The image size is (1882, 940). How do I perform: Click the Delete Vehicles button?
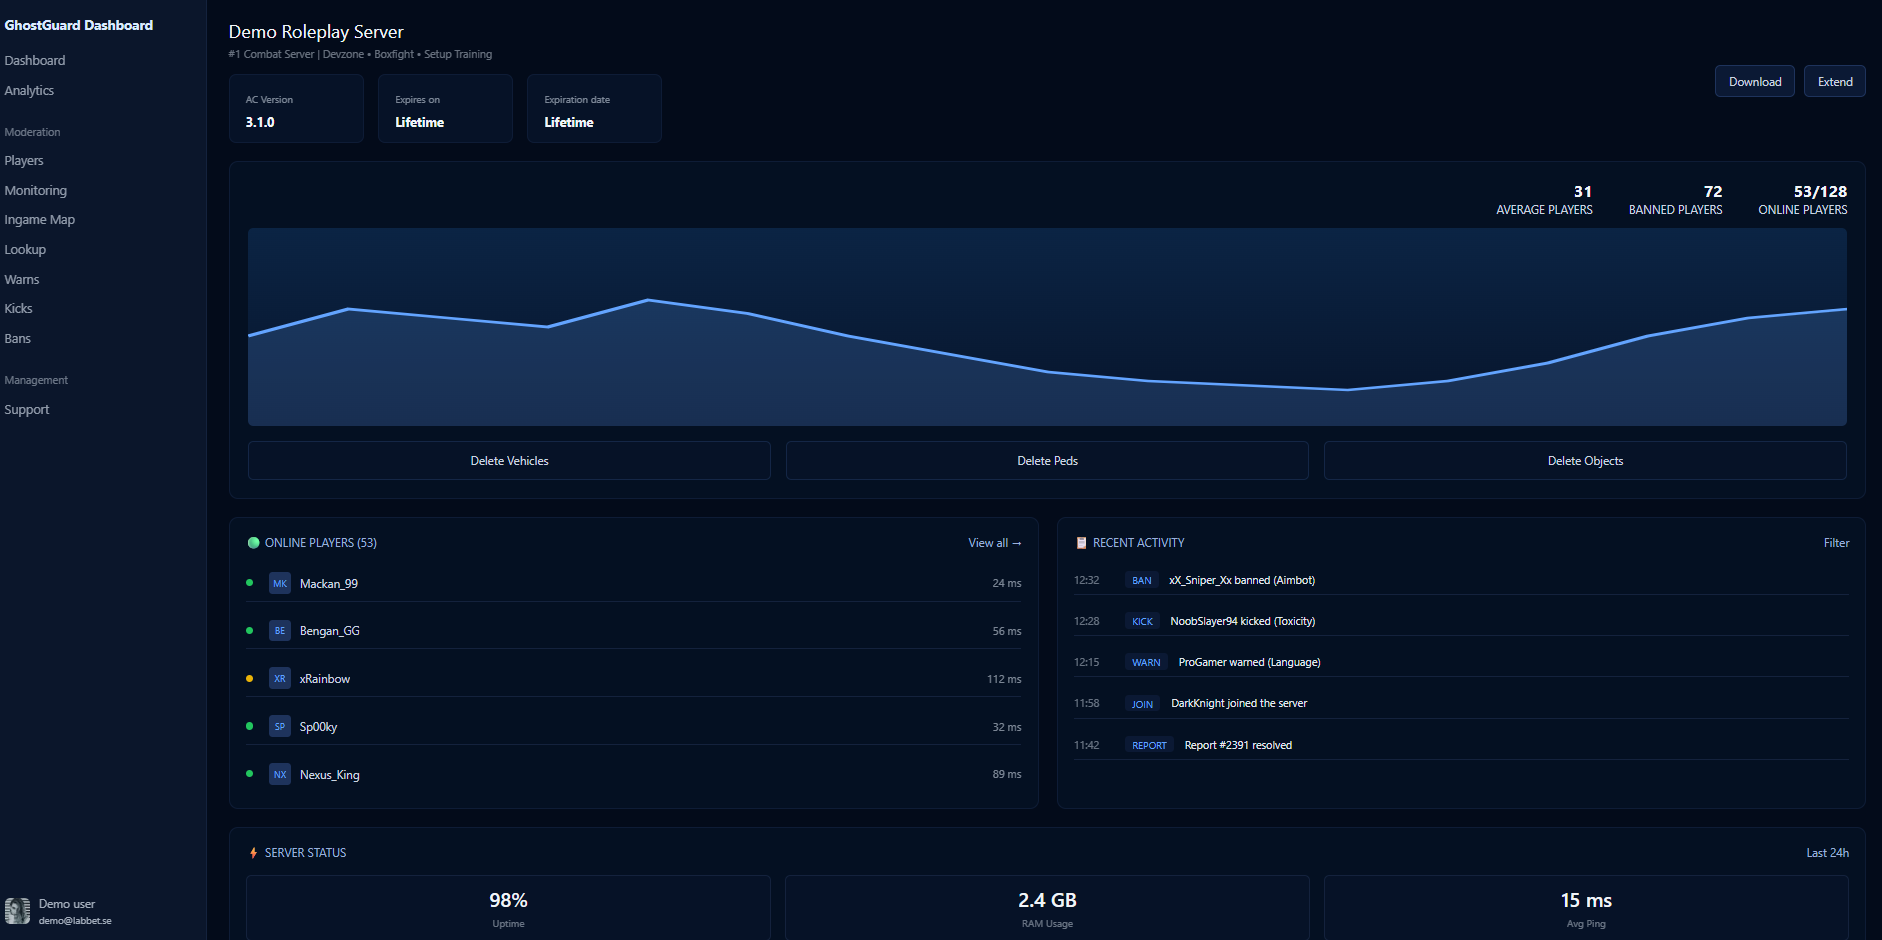click(x=509, y=461)
